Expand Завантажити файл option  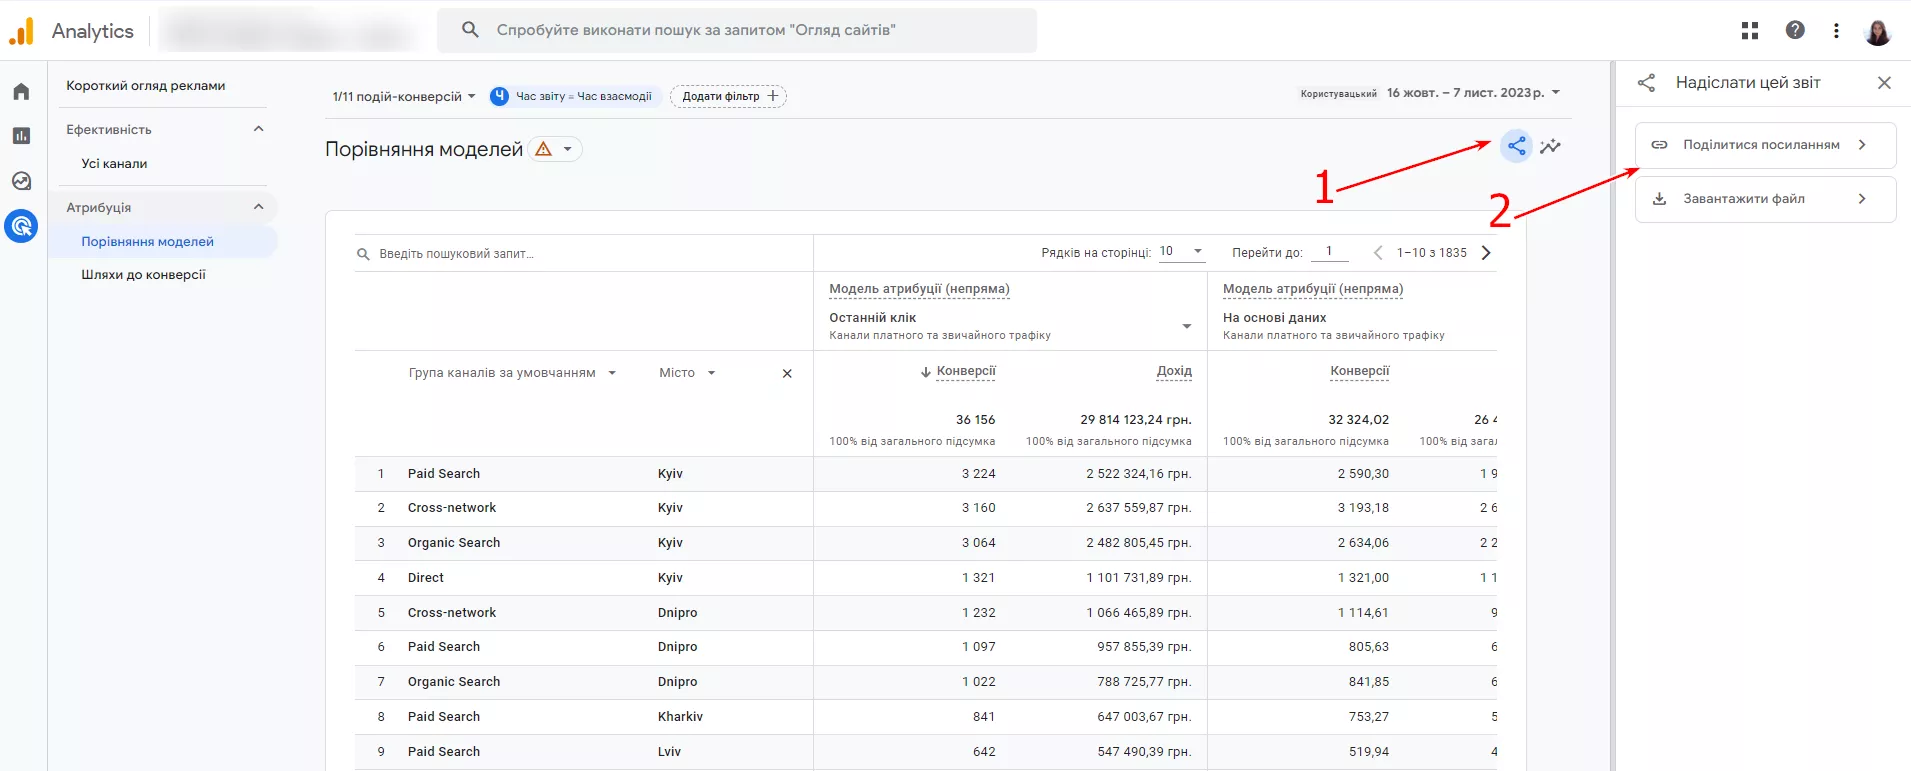[x=1862, y=199]
